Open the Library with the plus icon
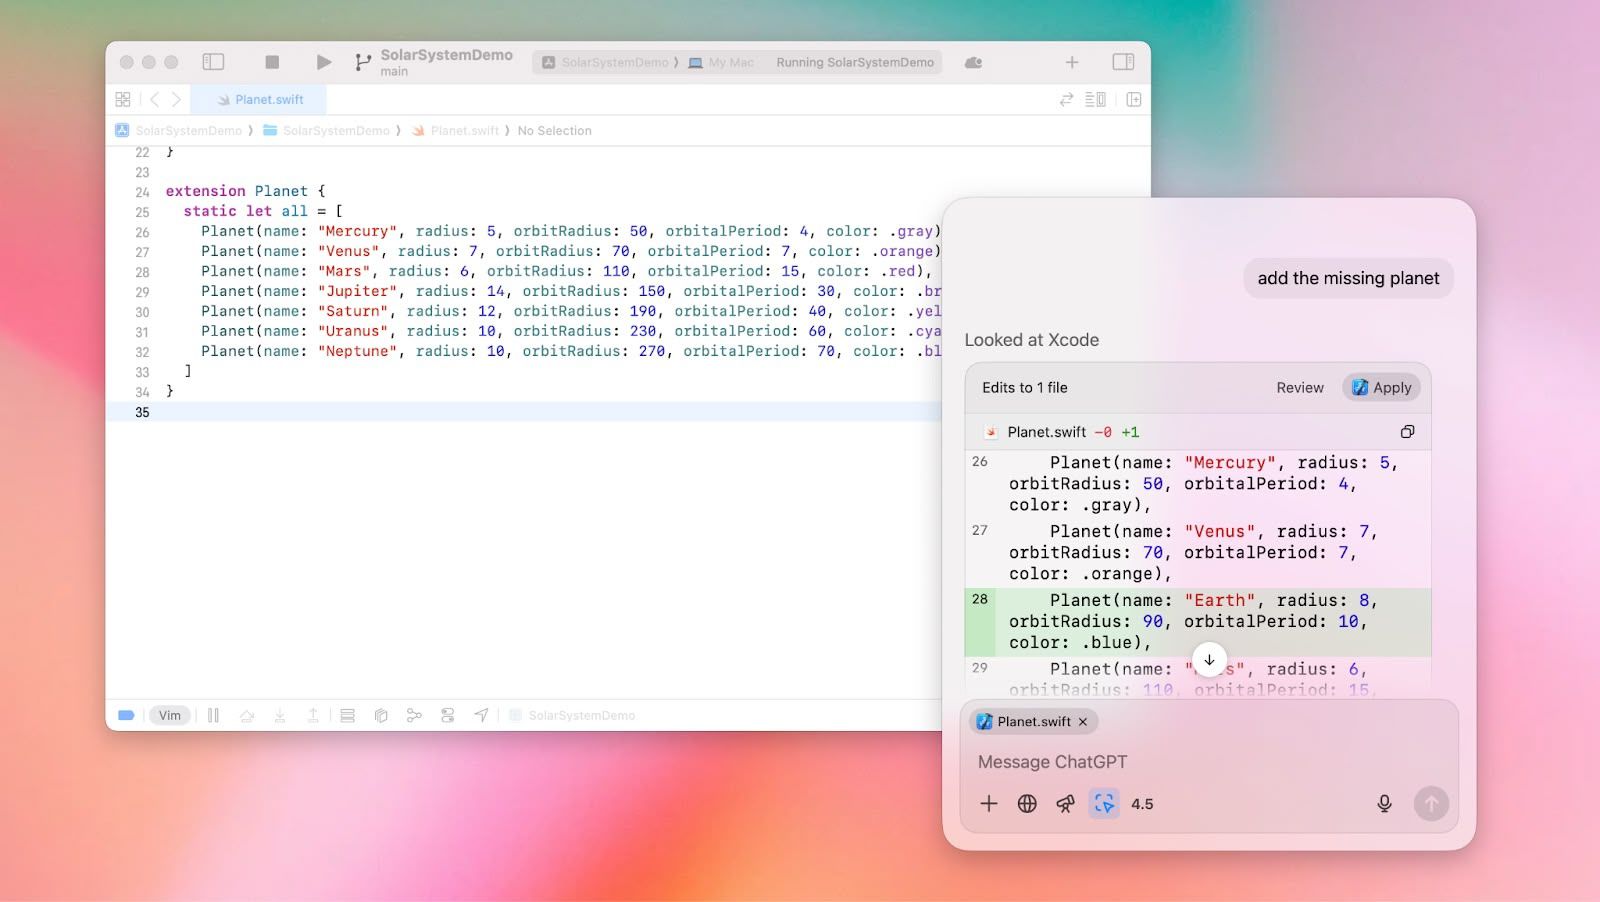Viewport: 1600px width, 902px height. pyautogui.click(x=1071, y=62)
